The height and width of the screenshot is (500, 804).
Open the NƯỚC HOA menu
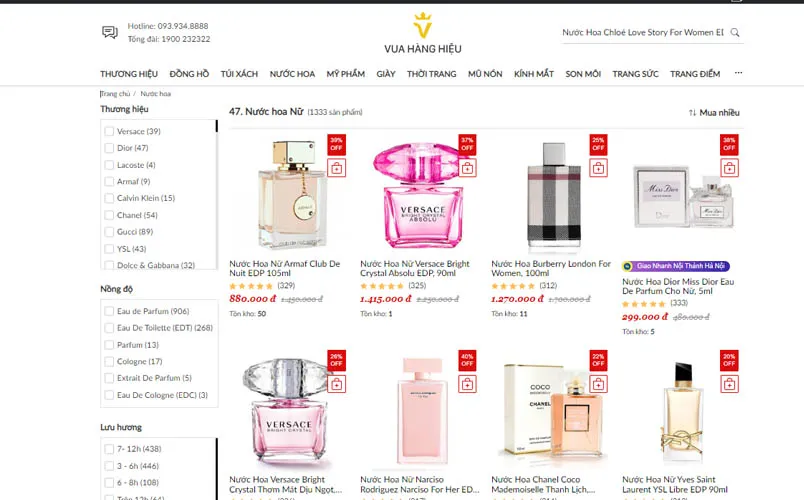(292, 74)
